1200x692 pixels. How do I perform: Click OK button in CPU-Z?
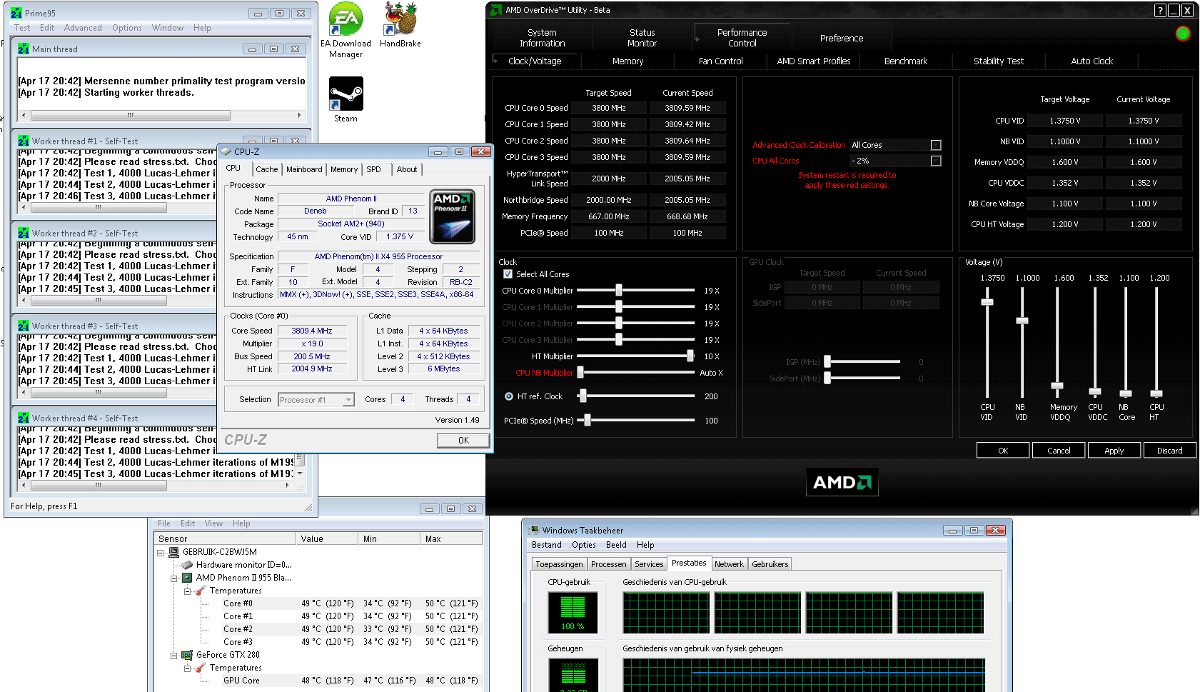pos(463,440)
